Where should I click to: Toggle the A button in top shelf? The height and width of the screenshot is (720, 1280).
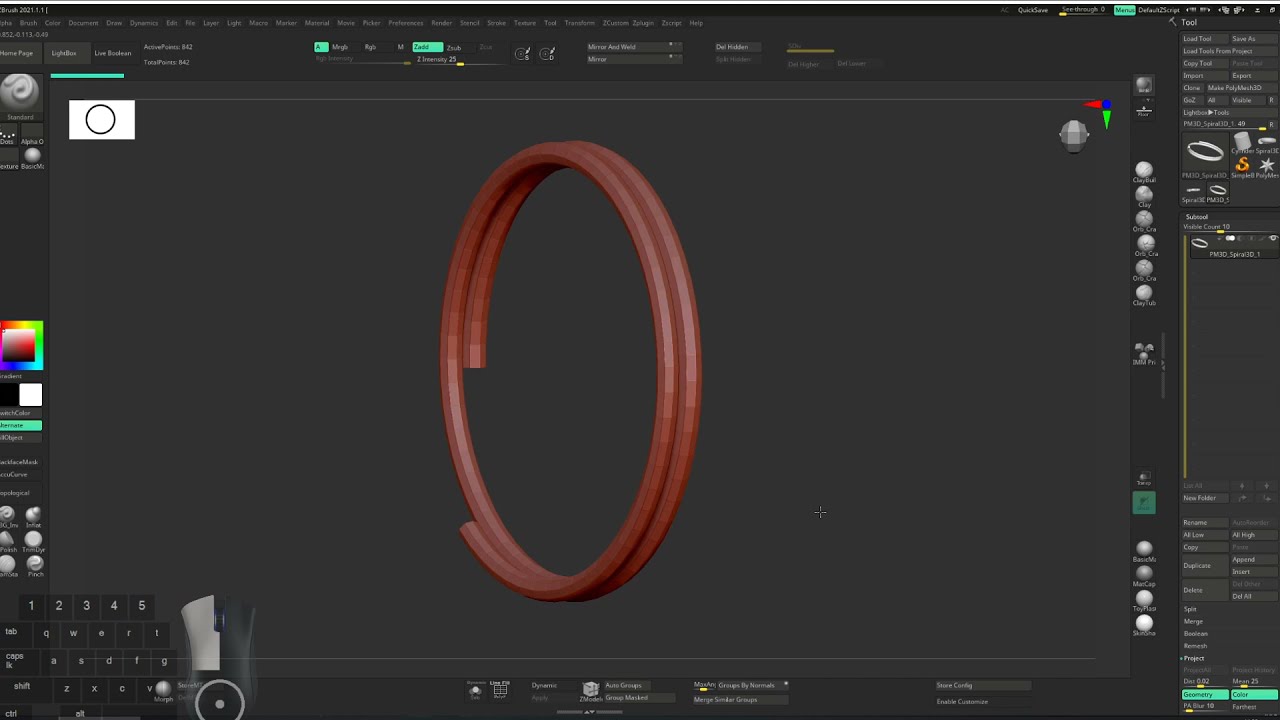click(320, 47)
